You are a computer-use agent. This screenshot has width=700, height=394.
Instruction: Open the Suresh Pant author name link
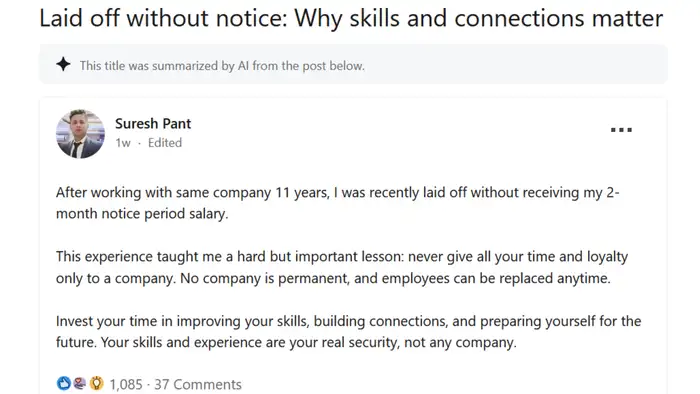tap(153, 124)
